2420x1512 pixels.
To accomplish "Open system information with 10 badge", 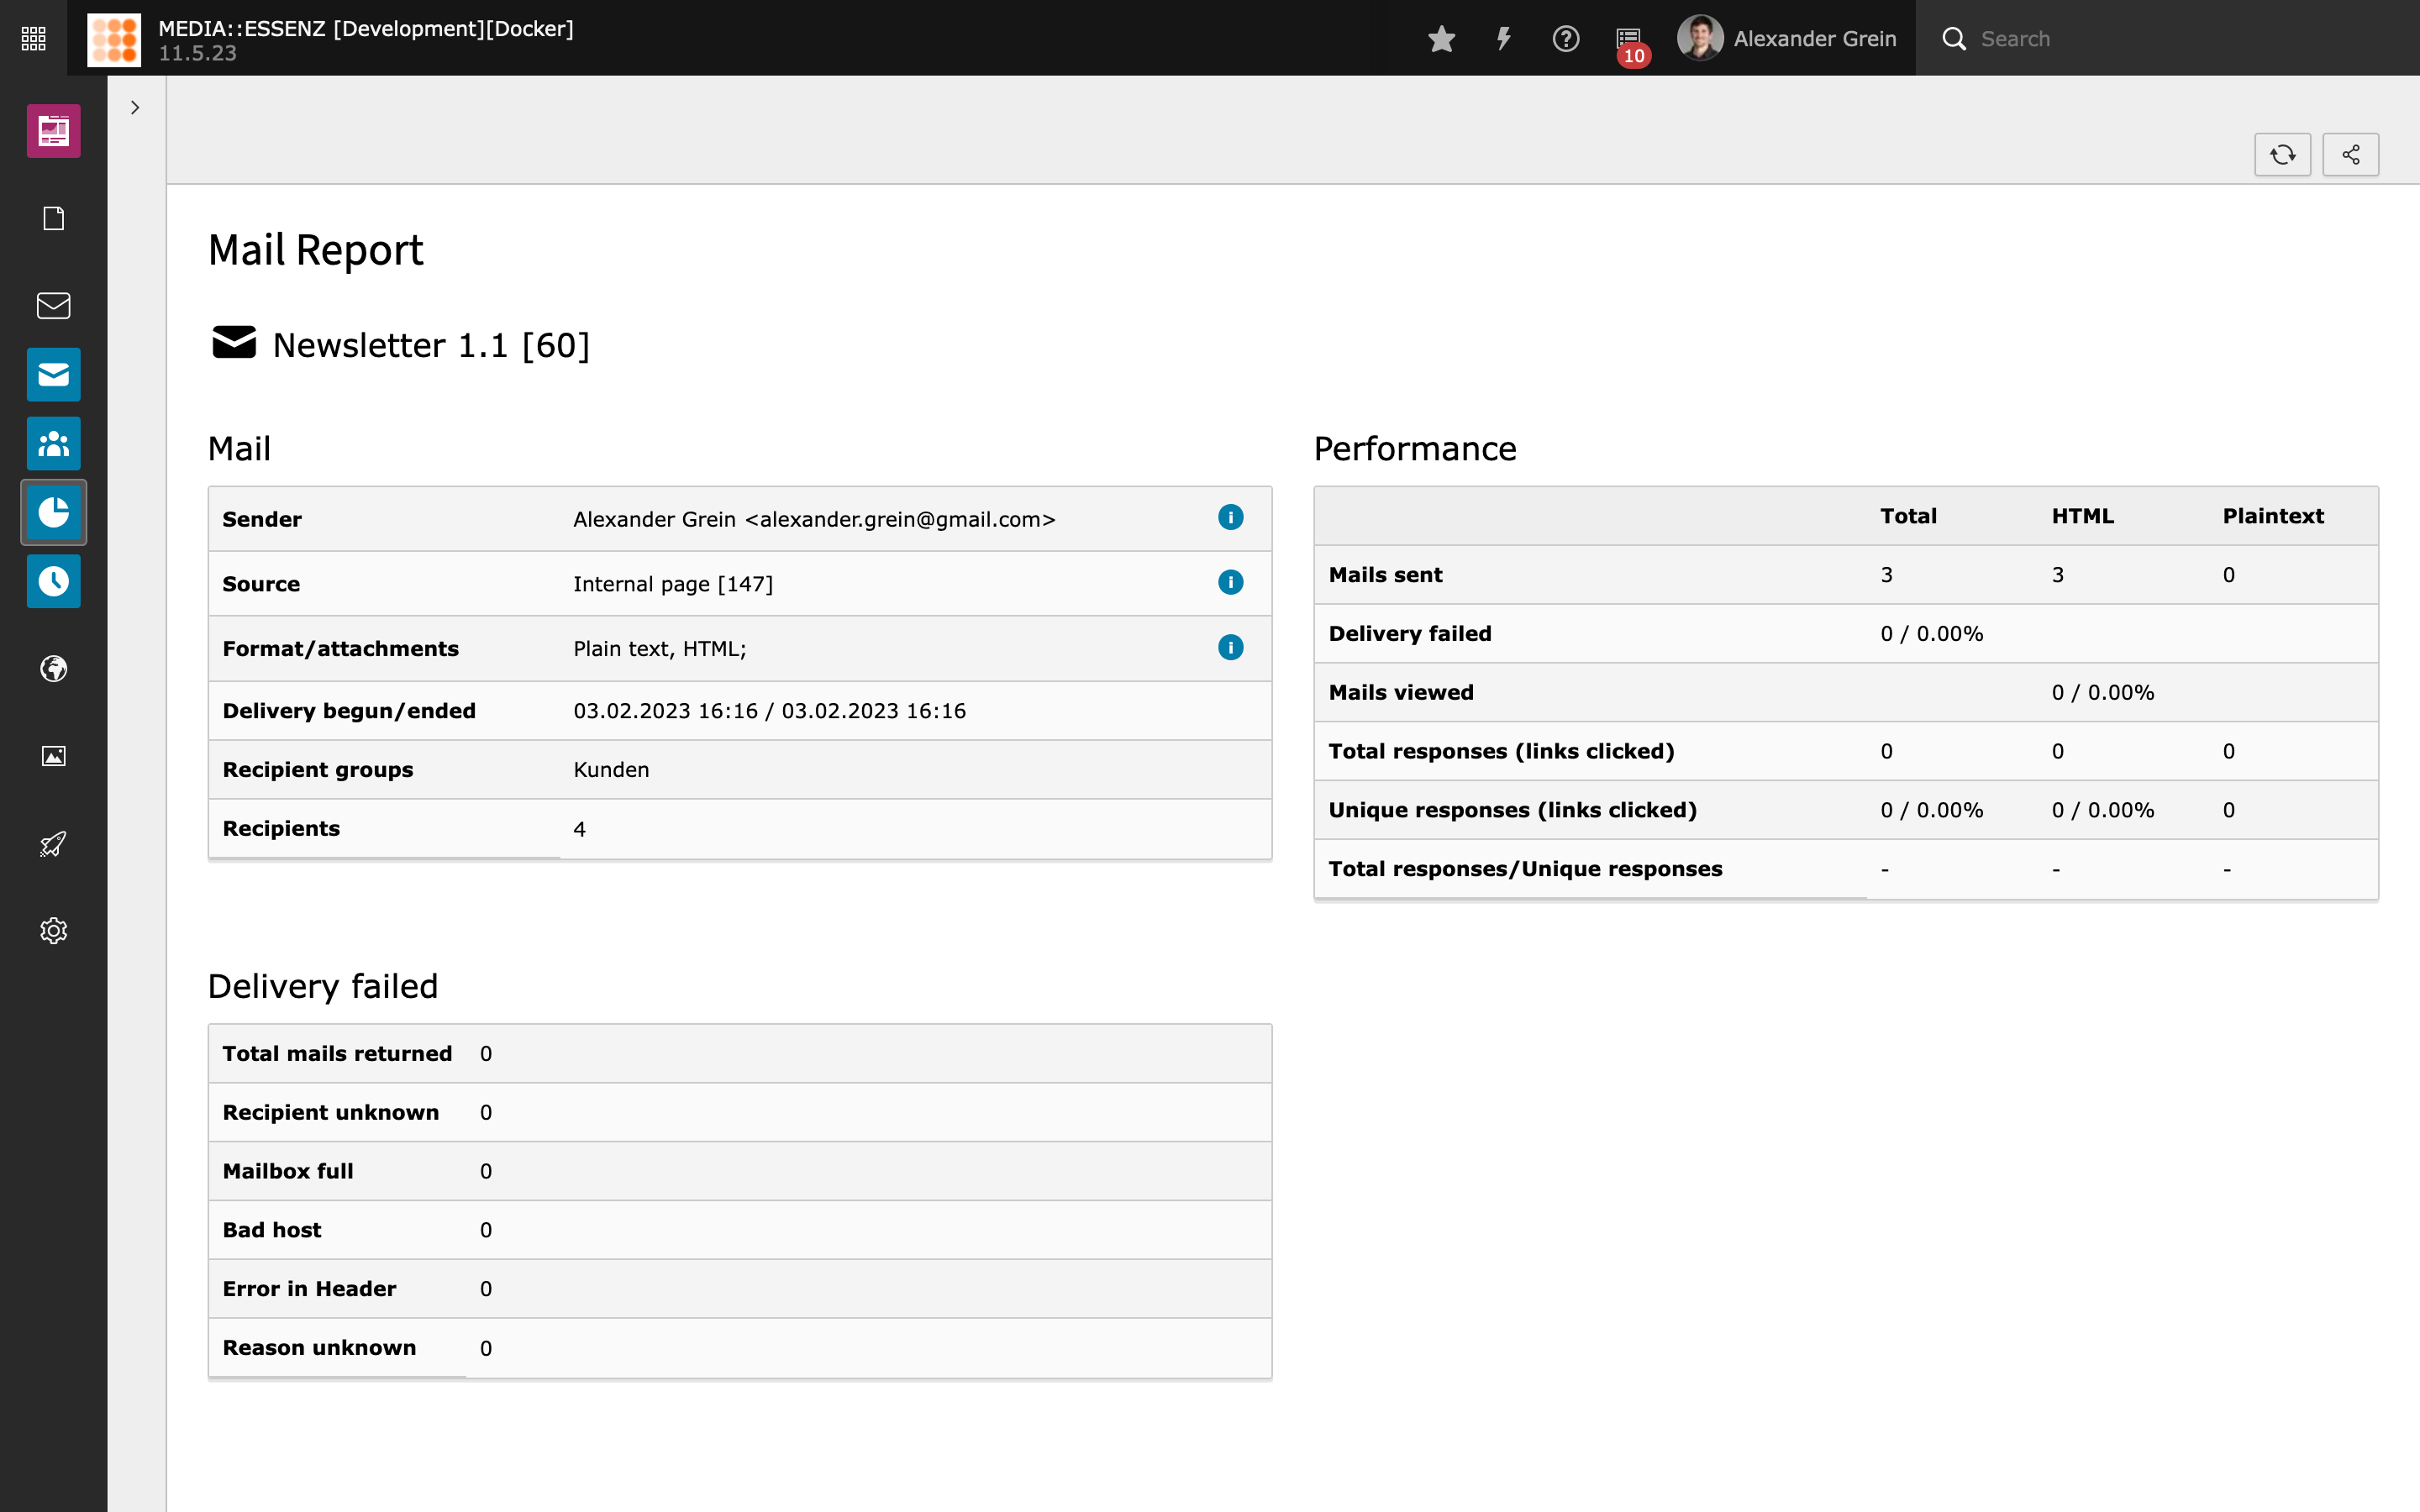I will coord(1629,38).
